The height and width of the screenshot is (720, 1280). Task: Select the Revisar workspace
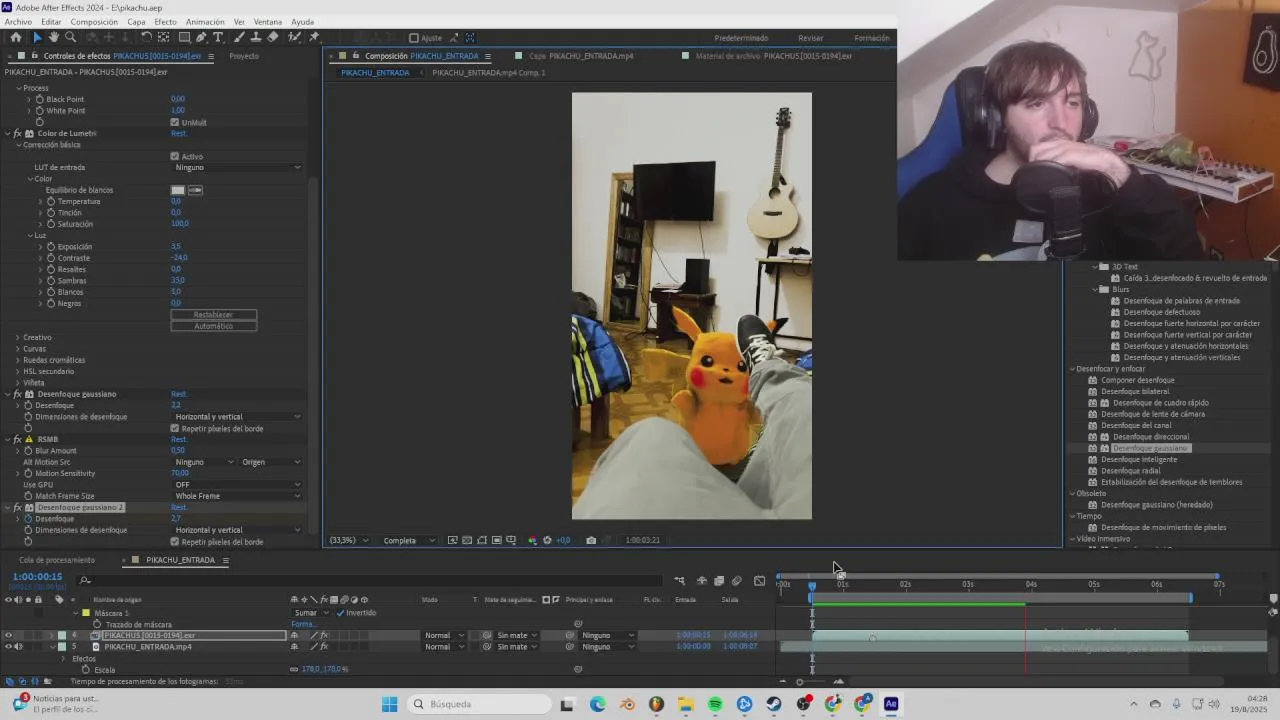pos(810,38)
